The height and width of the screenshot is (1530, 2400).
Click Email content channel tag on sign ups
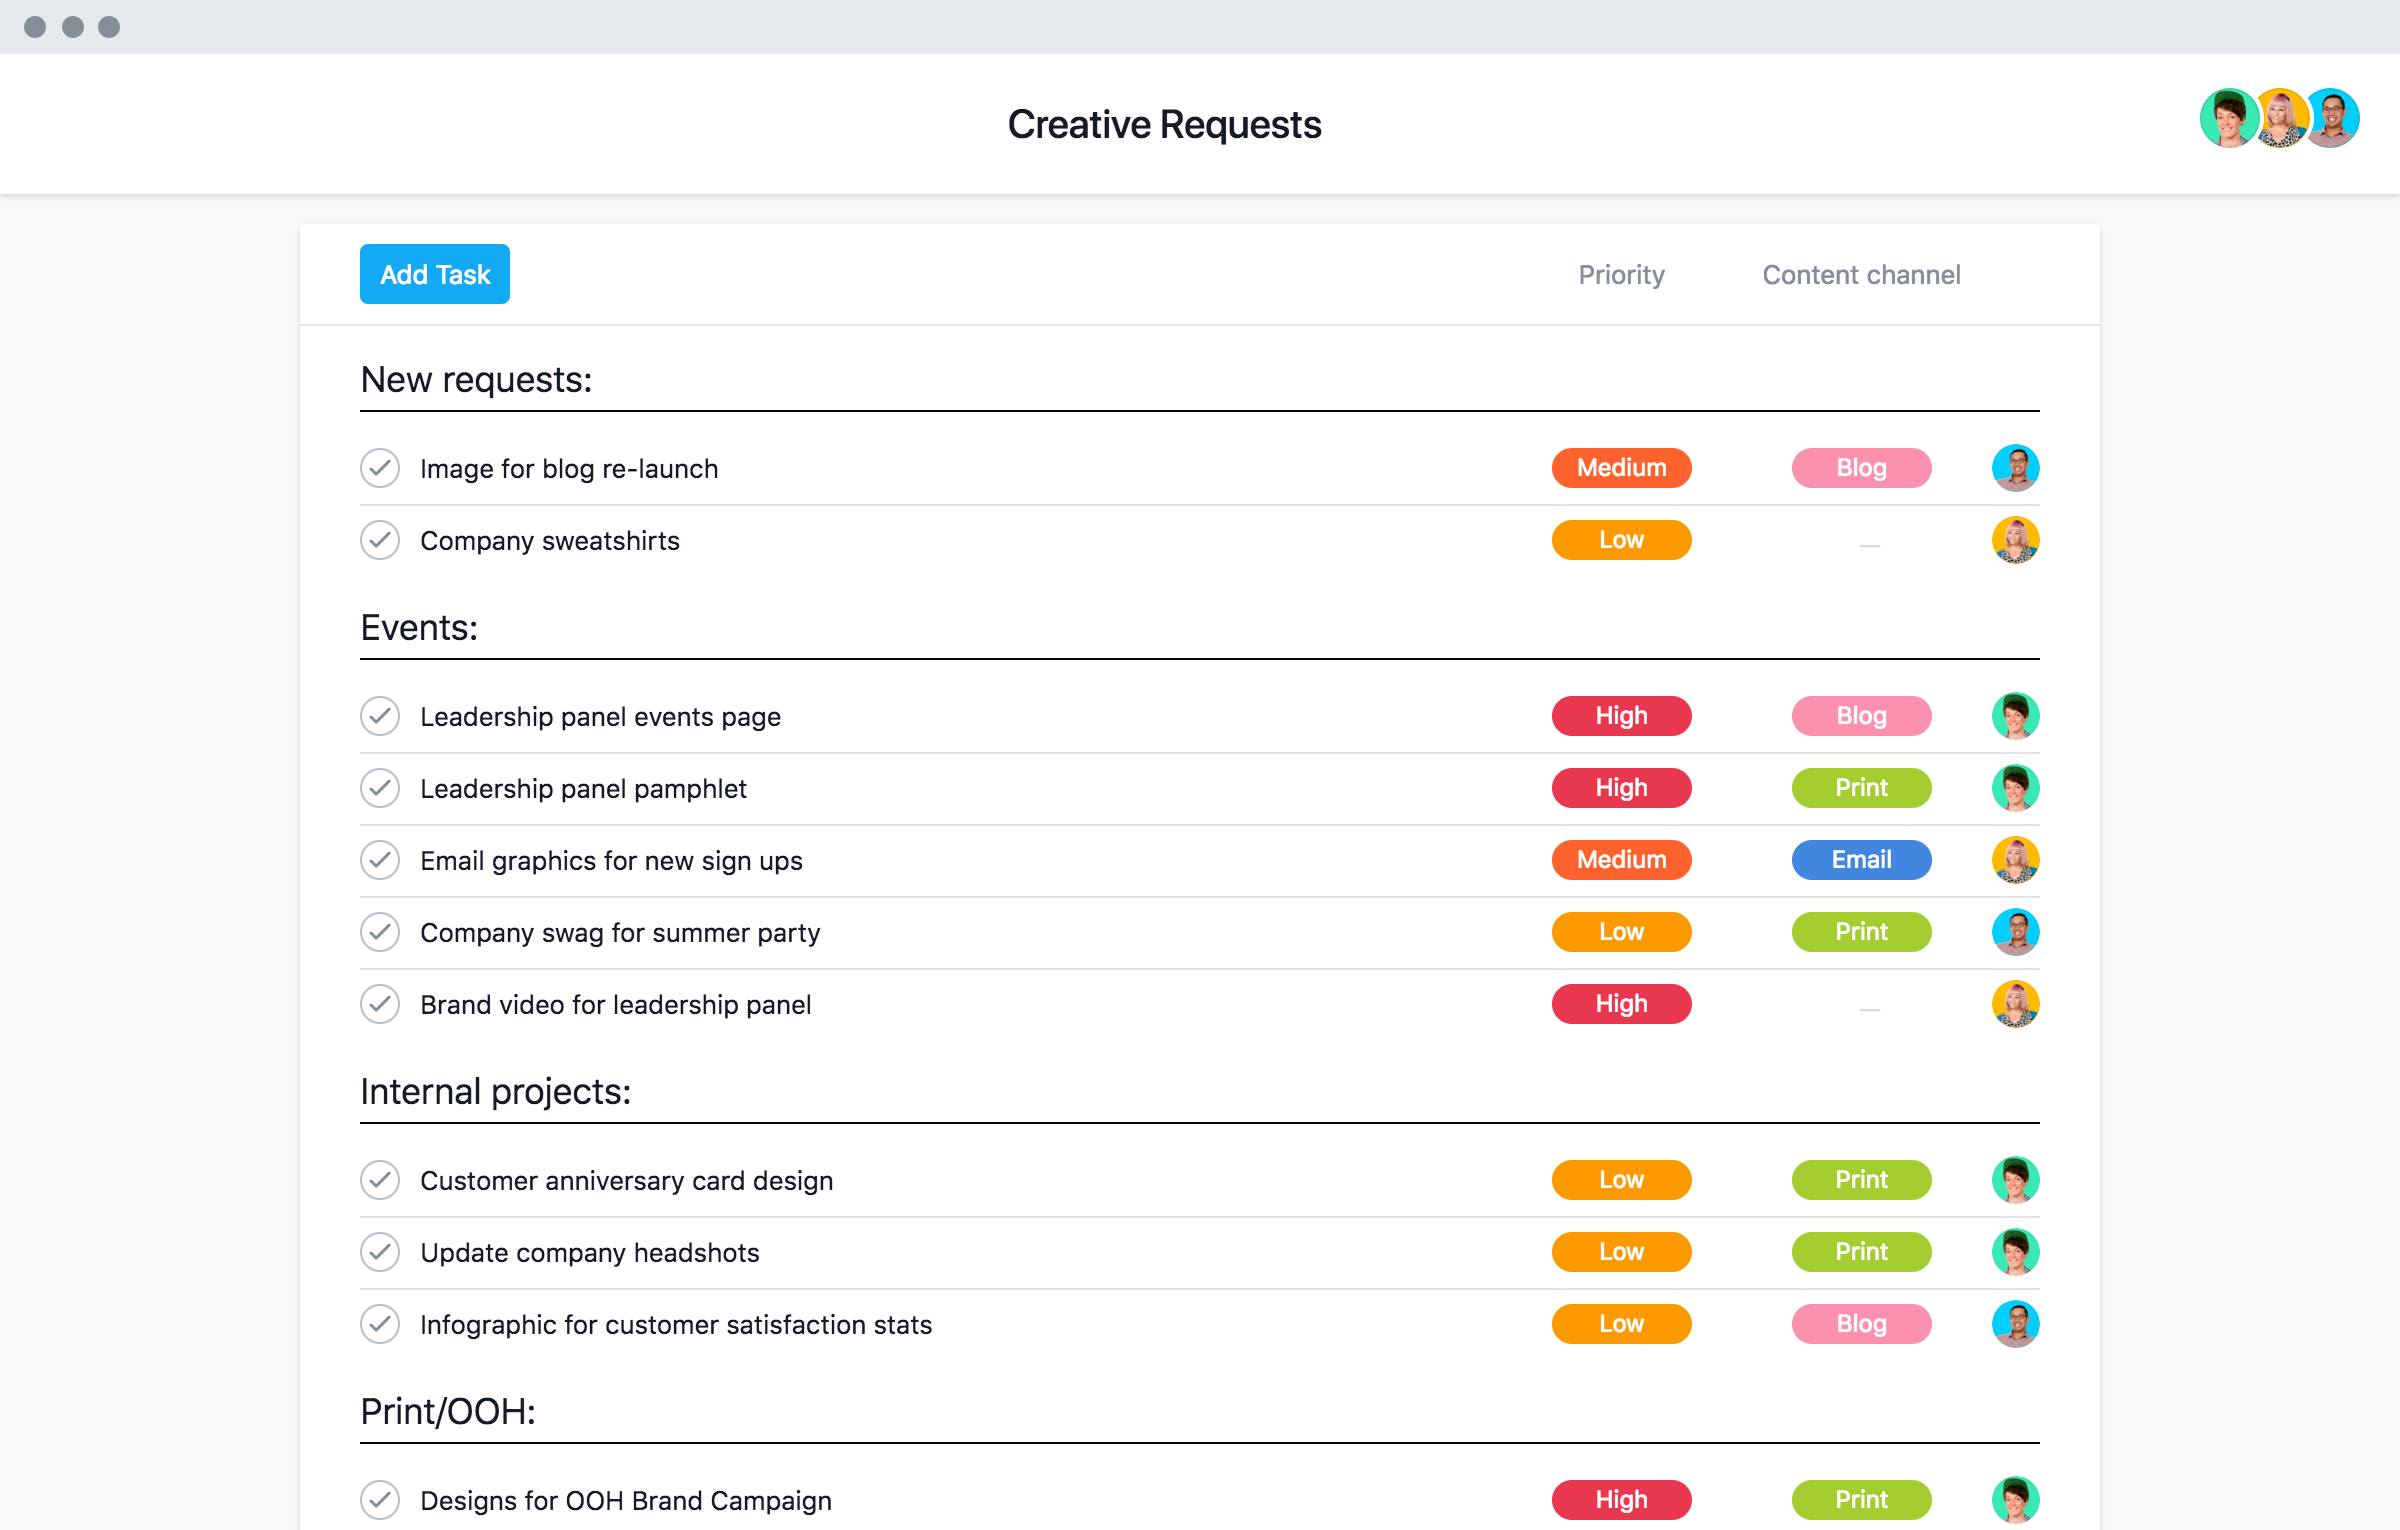[1859, 859]
